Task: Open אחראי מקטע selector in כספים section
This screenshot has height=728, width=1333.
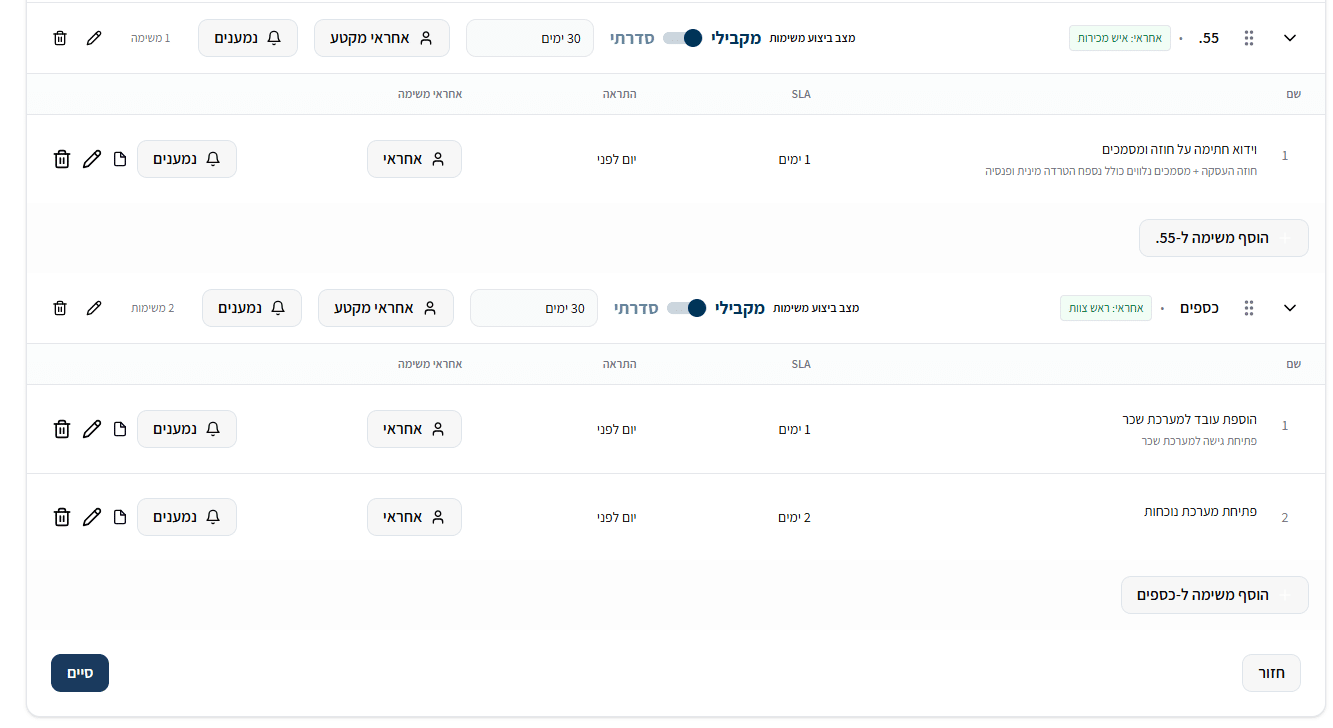Action: click(x=386, y=308)
